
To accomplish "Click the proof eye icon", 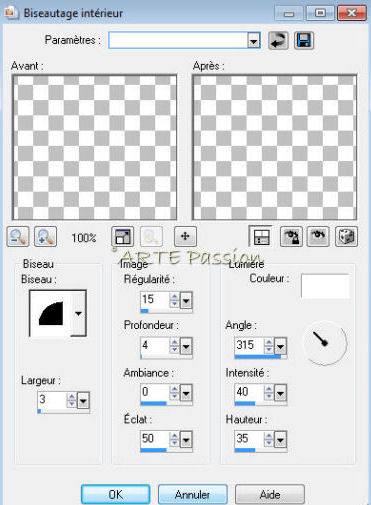I will (319, 237).
